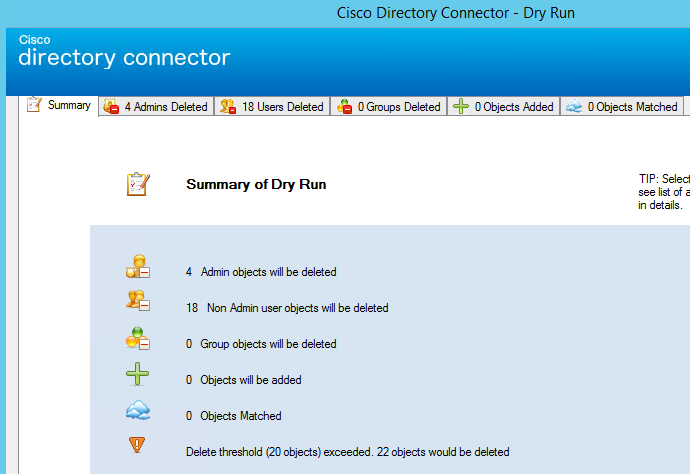Click the cloud icon on Objects Matched tab
The width and height of the screenshot is (690, 474).
[574, 106]
